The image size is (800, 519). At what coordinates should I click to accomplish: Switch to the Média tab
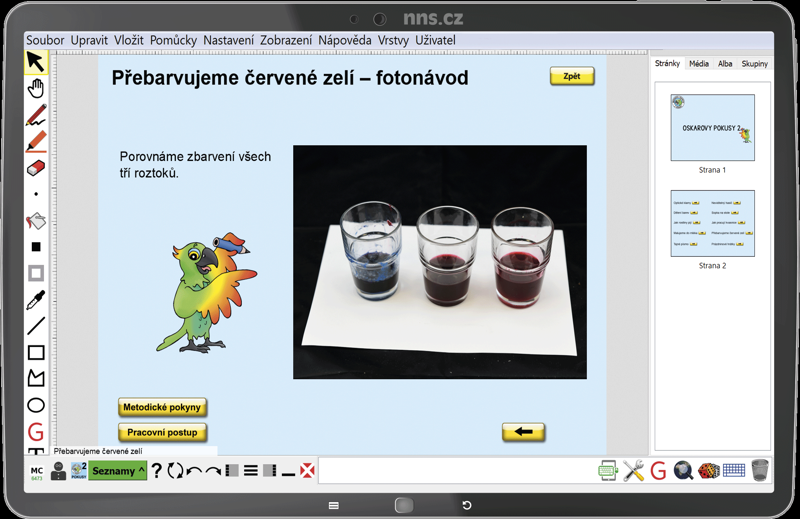tap(698, 63)
